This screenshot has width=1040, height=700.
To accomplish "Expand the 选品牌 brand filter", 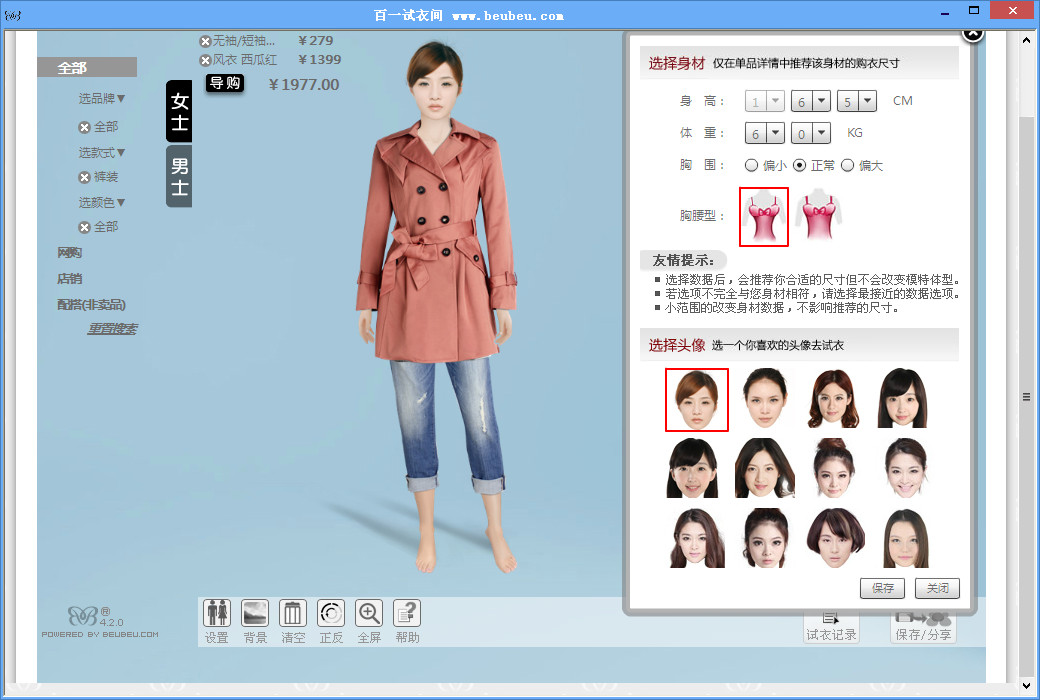I will tap(102, 99).
